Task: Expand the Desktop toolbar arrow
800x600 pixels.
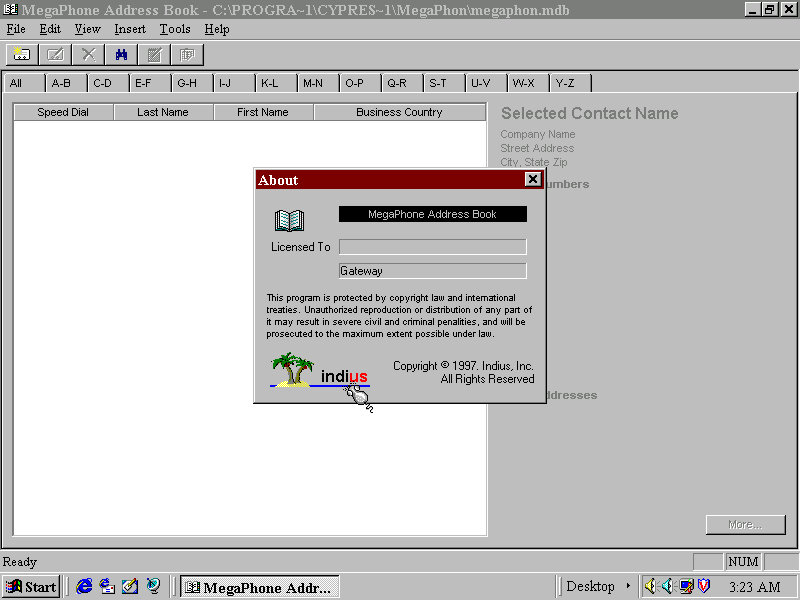Action: (x=628, y=587)
